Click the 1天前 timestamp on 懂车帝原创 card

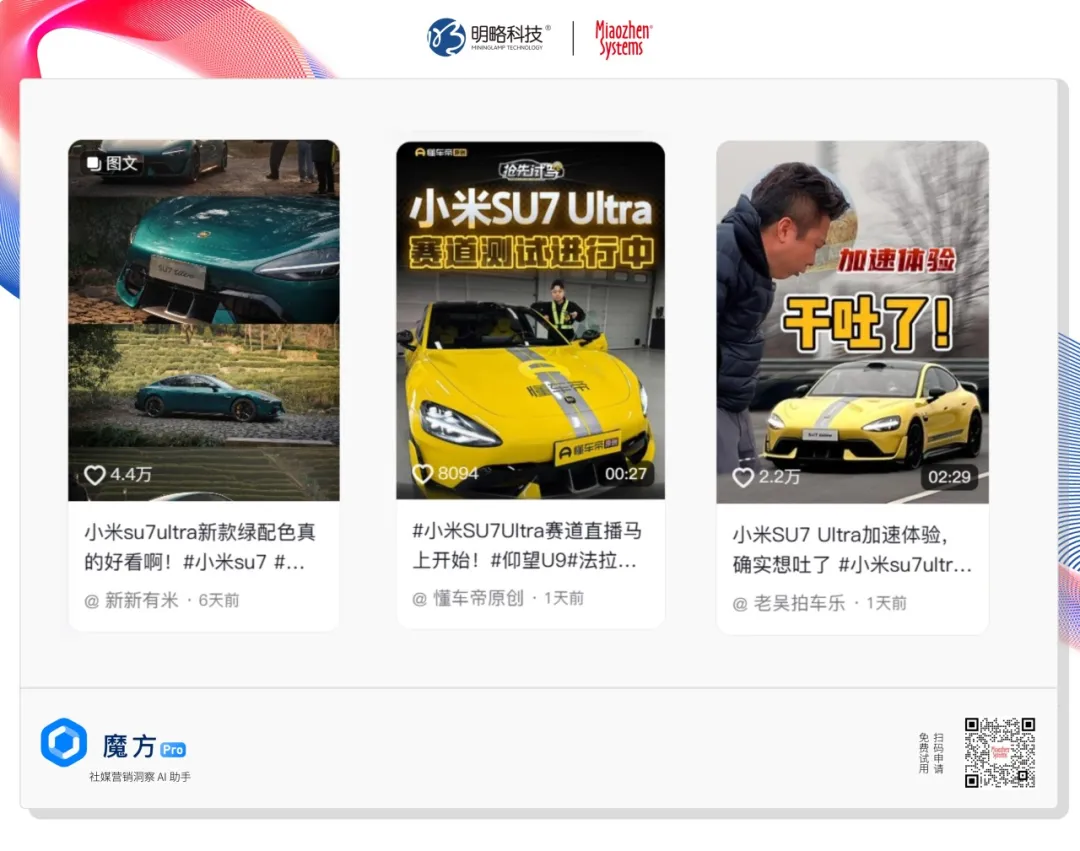(x=564, y=598)
